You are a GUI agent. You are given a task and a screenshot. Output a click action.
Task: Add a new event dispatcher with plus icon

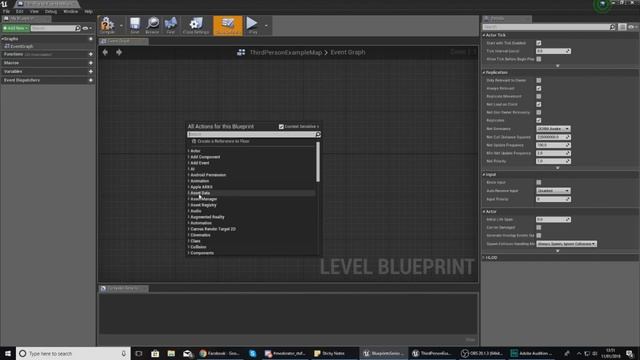click(x=91, y=80)
